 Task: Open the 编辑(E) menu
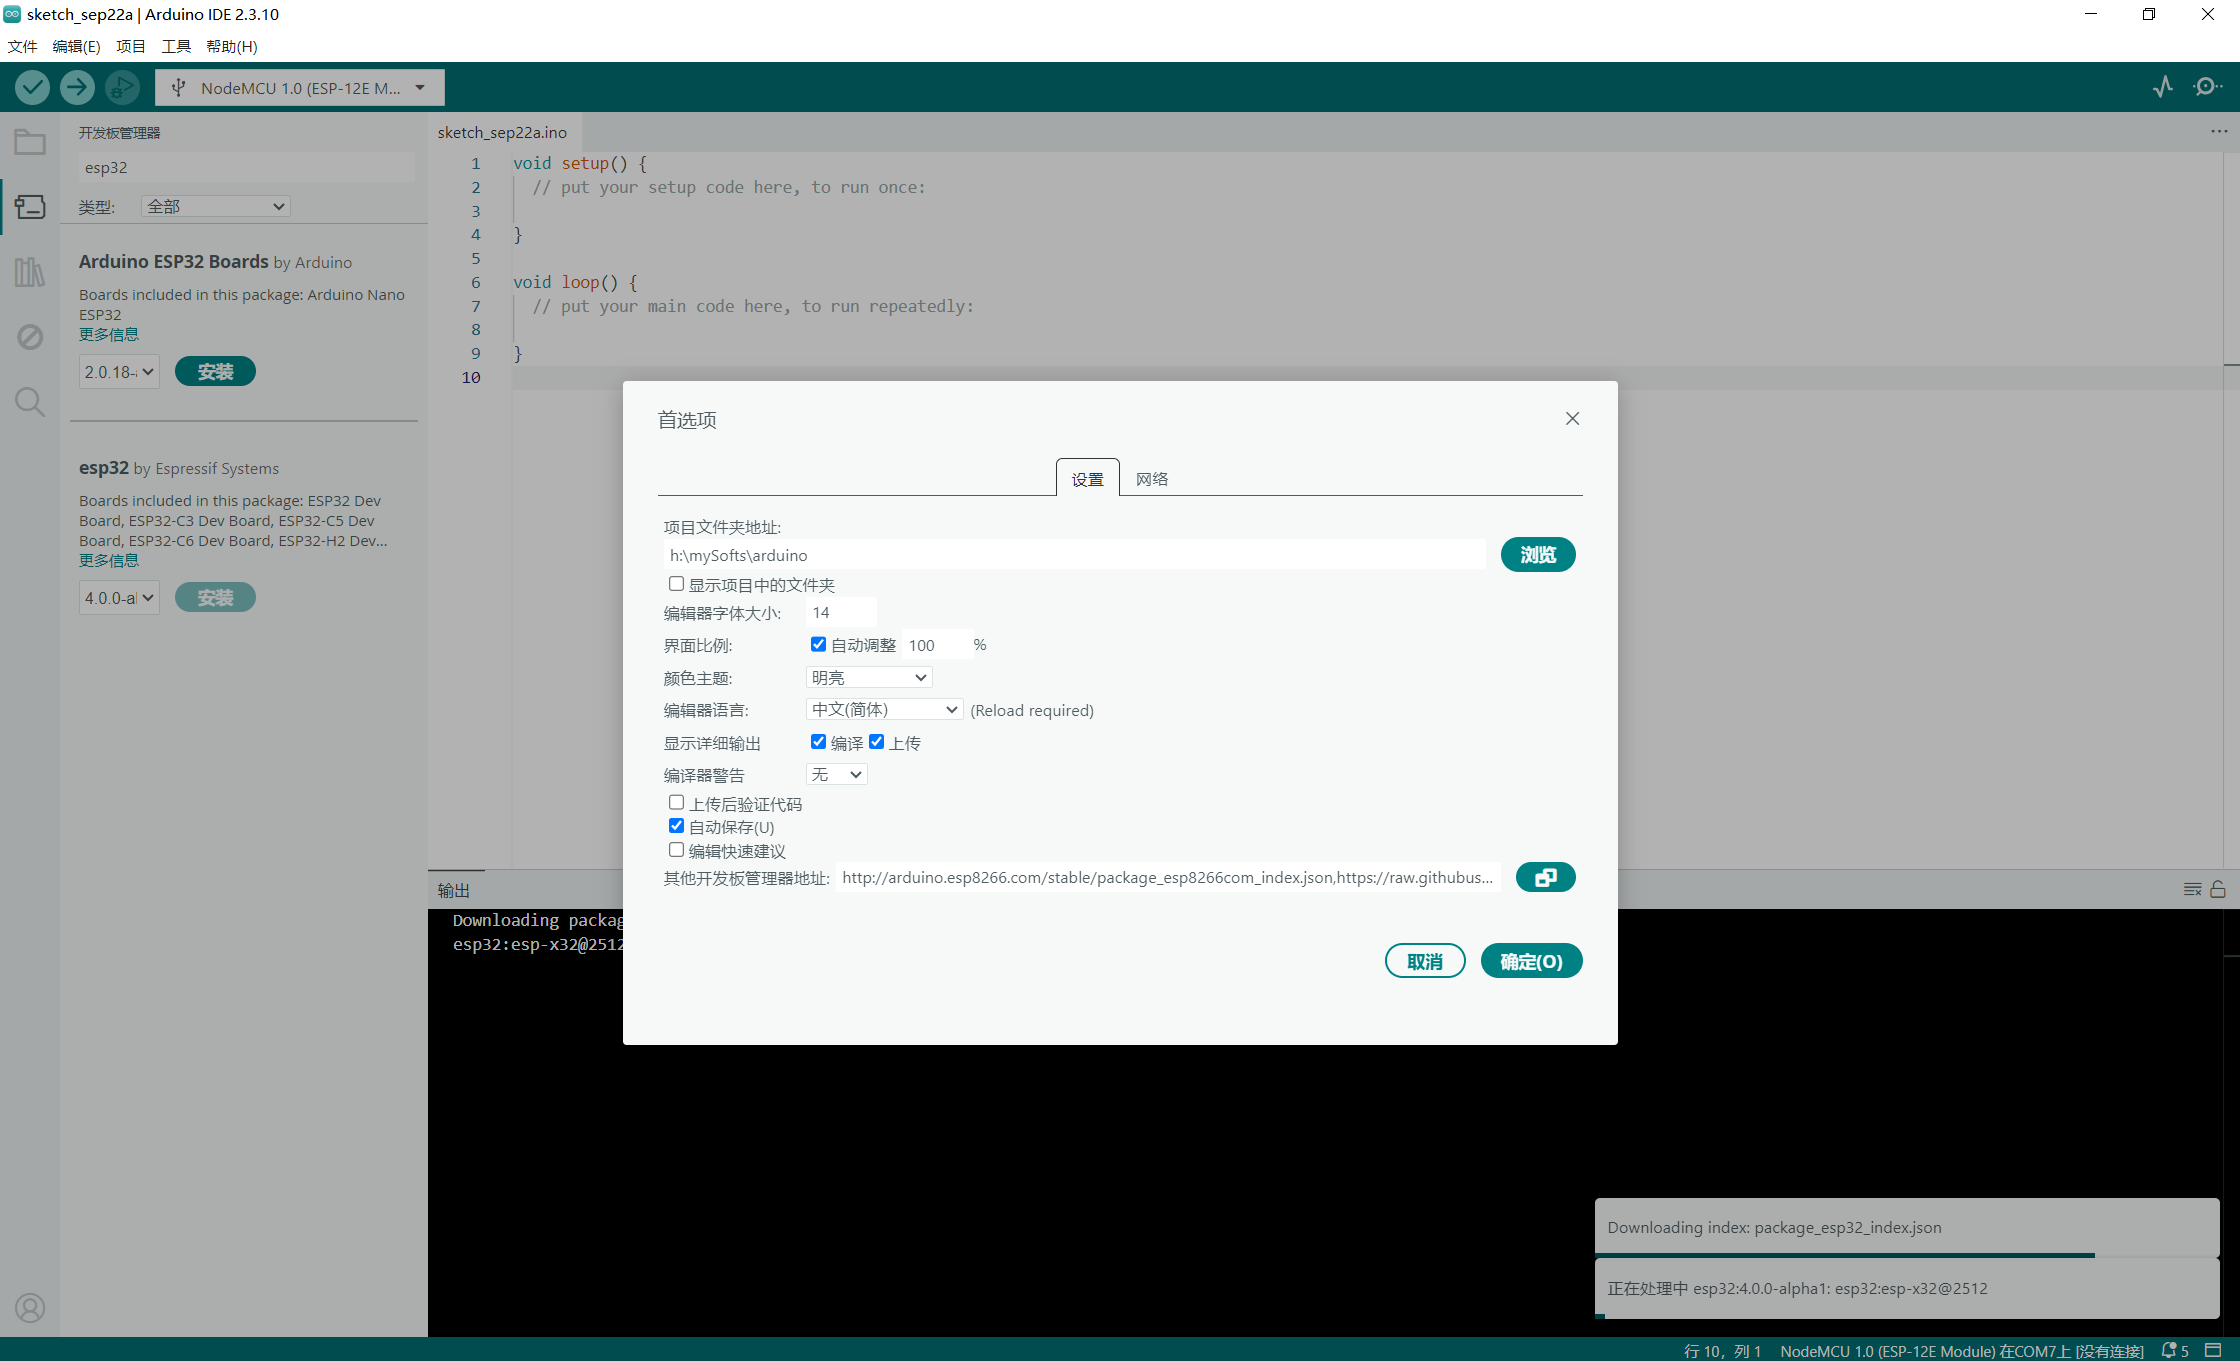(76, 46)
